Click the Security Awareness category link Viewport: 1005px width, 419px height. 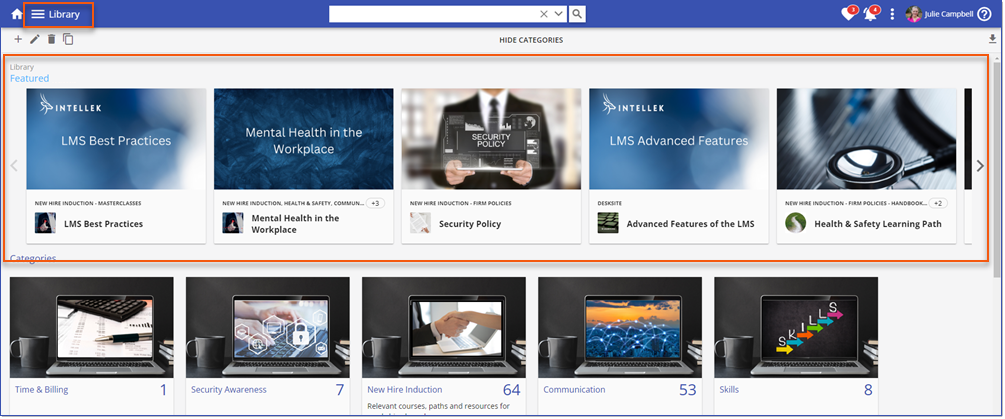pyautogui.click(x=229, y=389)
